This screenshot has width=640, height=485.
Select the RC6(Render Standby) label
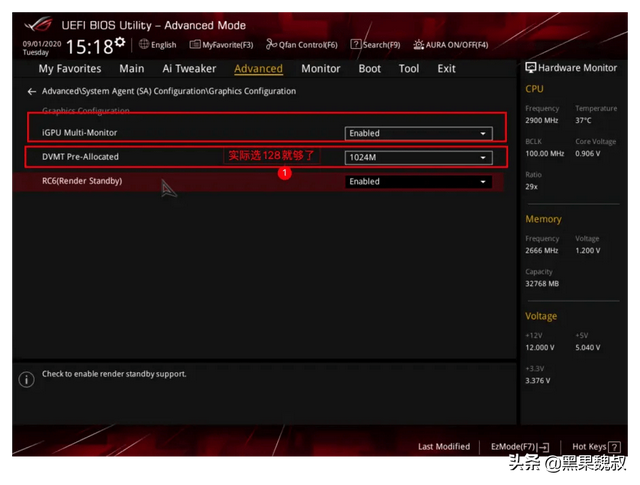click(82, 181)
